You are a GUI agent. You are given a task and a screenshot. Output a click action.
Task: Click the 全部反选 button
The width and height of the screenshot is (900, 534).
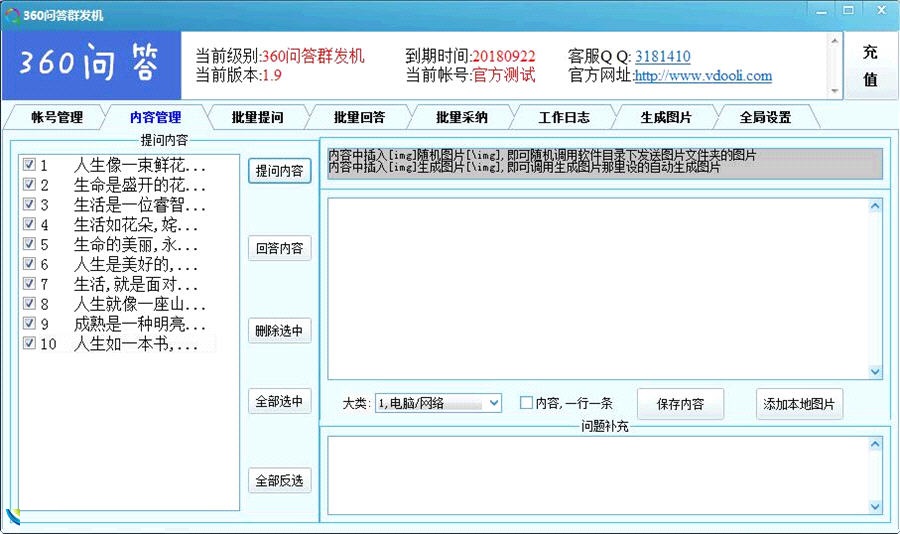click(x=280, y=481)
